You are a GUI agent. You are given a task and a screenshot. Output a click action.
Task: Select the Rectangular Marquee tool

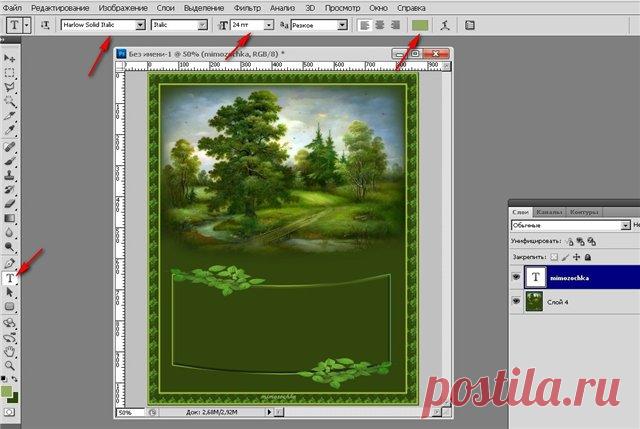[x=9, y=73]
